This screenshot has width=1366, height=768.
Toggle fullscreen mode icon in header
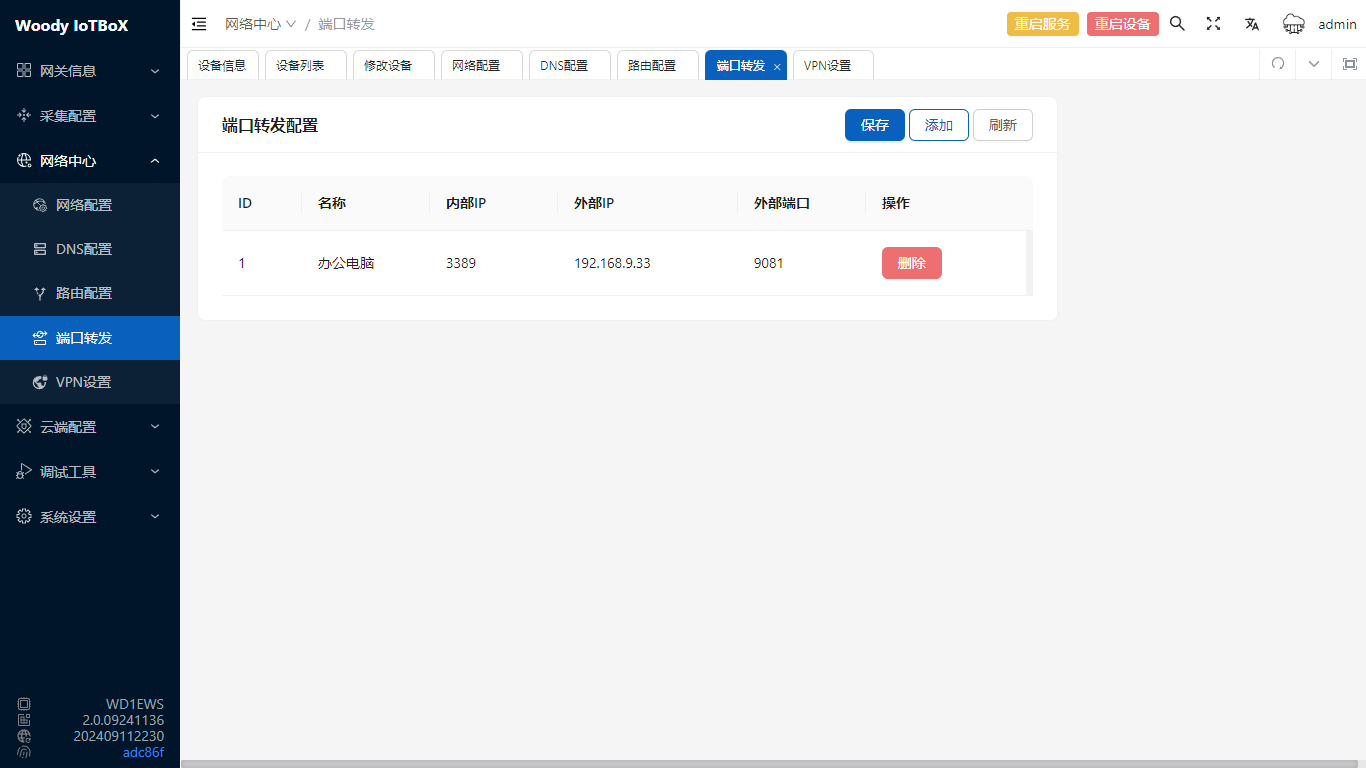coord(1213,24)
